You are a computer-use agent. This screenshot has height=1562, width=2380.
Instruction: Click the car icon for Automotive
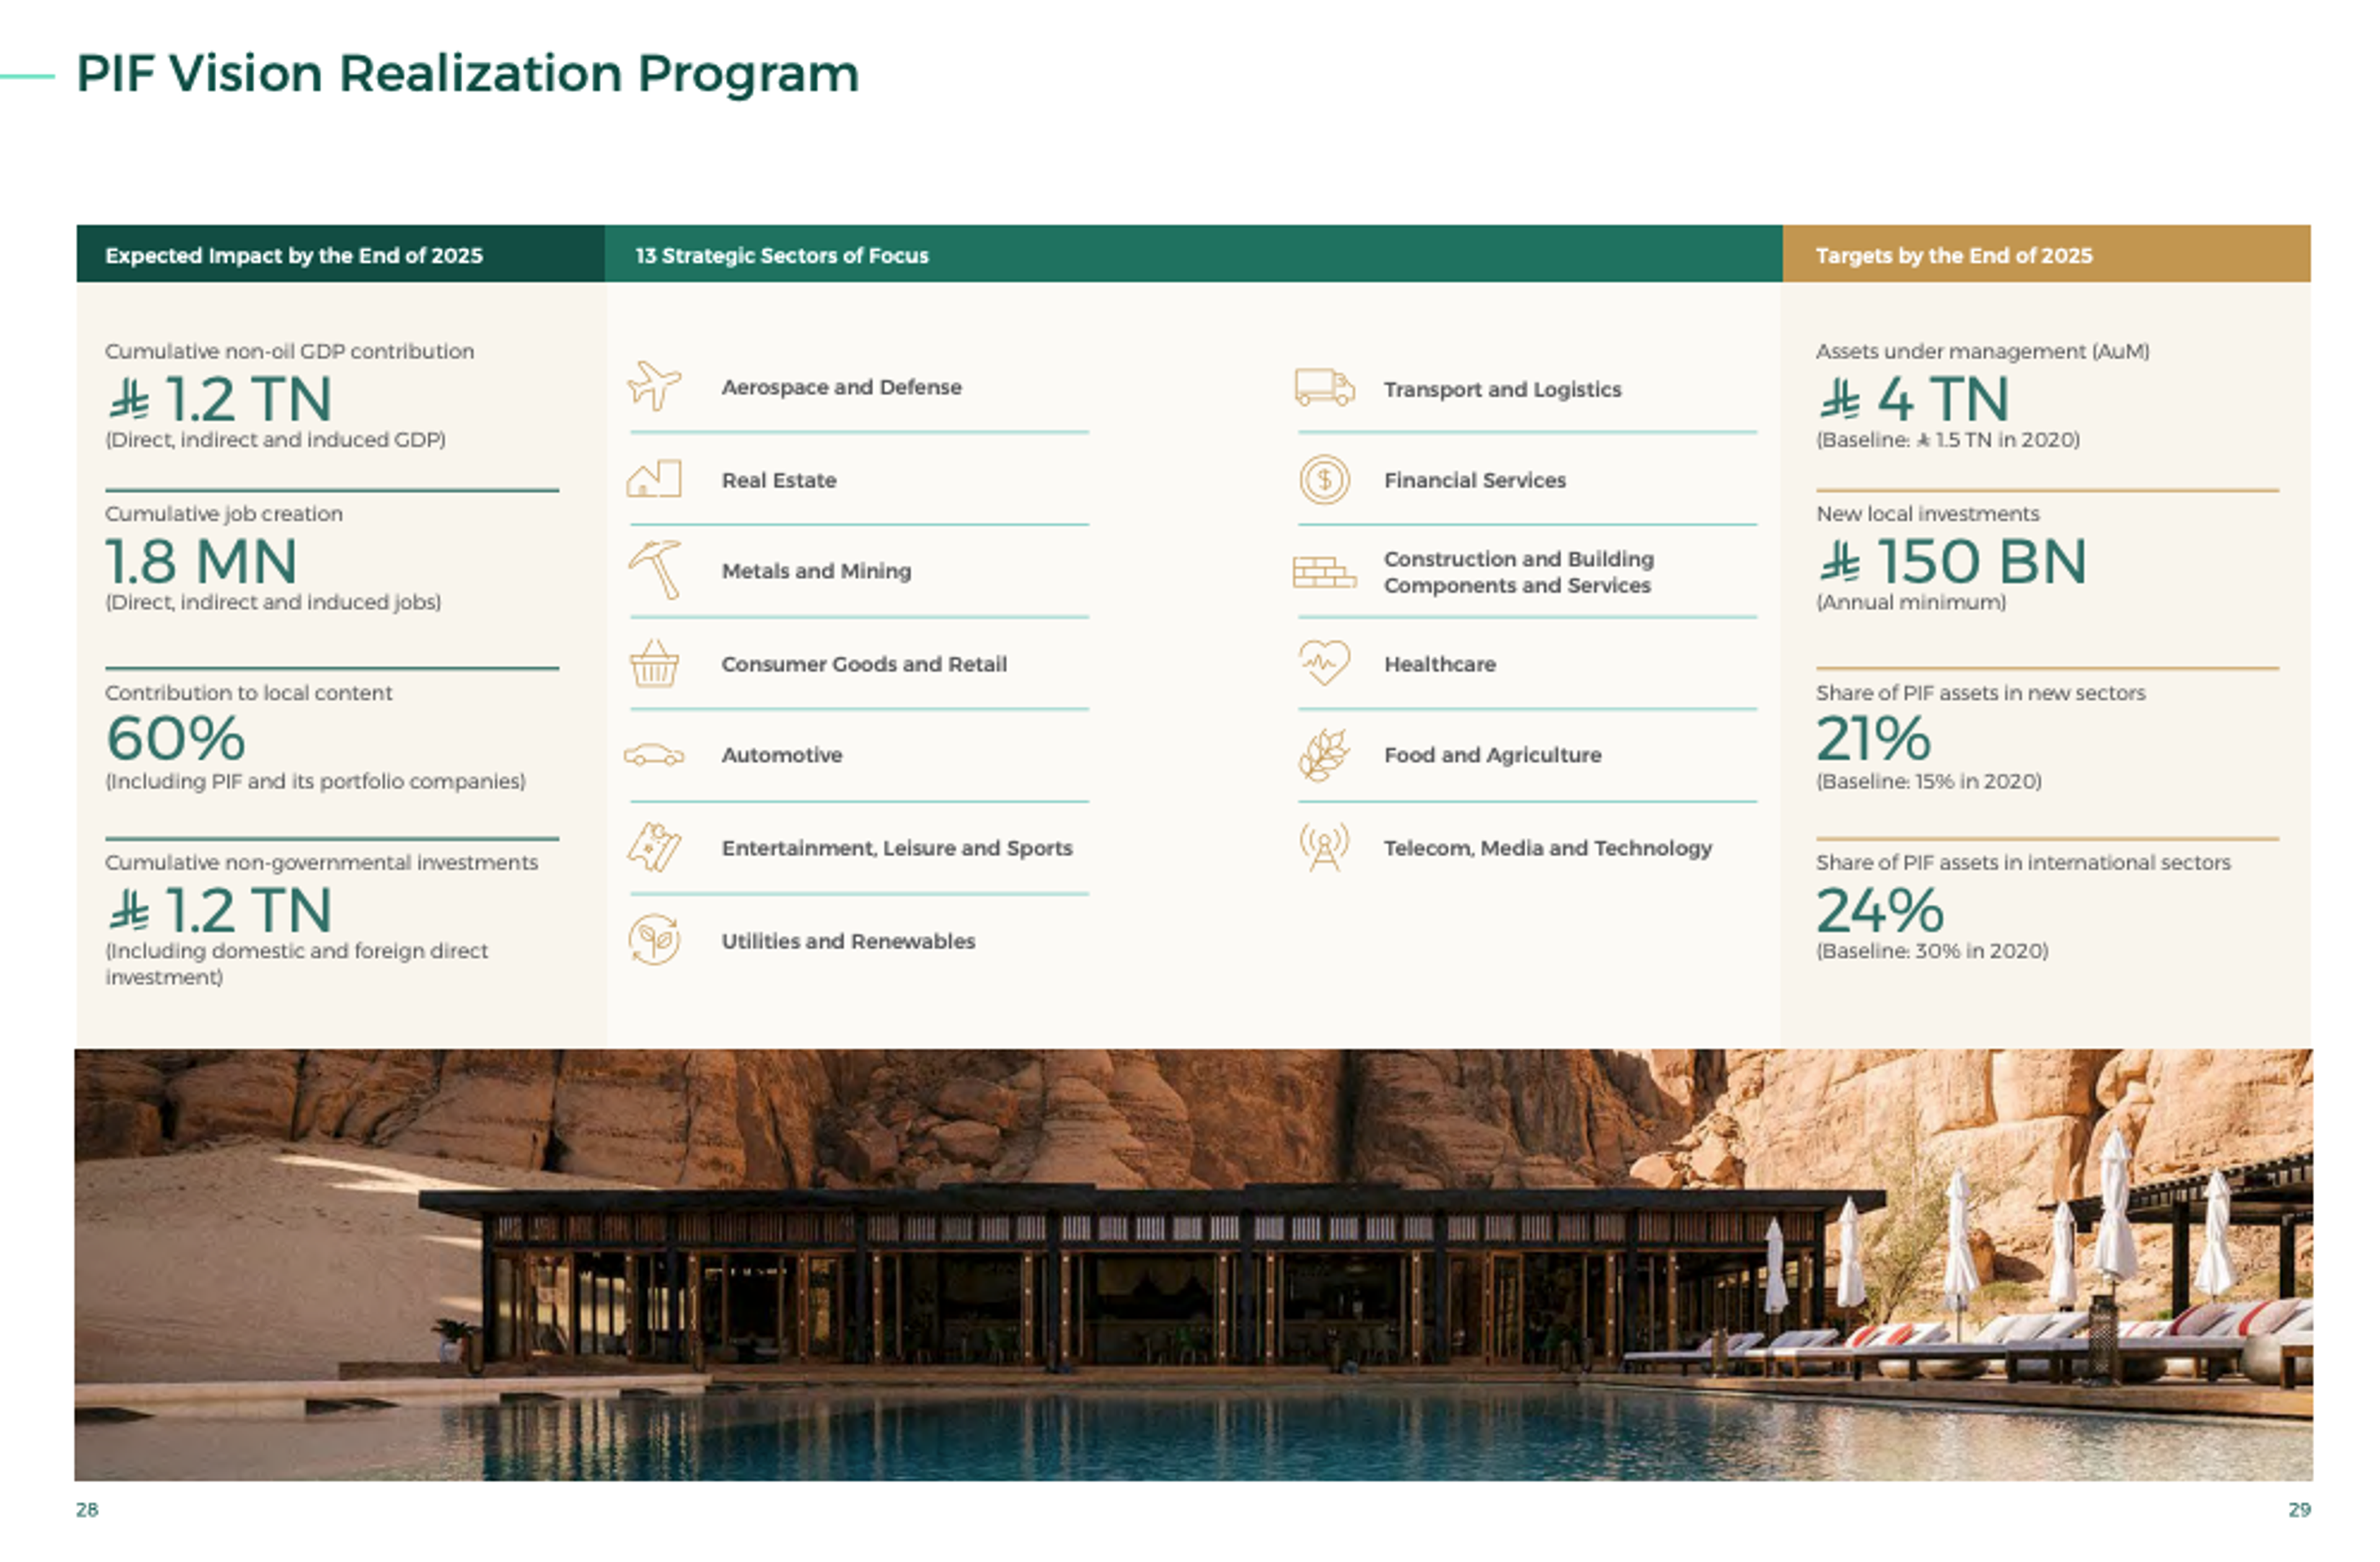(654, 755)
